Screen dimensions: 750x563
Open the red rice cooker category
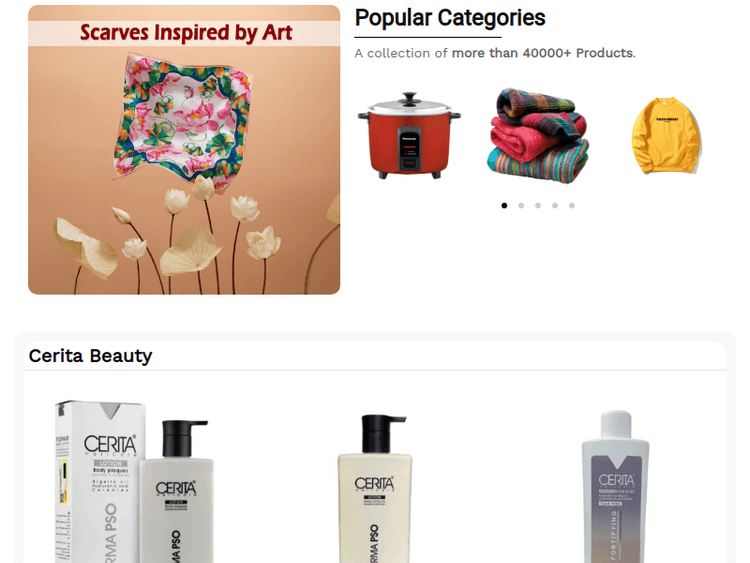point(409,135)
